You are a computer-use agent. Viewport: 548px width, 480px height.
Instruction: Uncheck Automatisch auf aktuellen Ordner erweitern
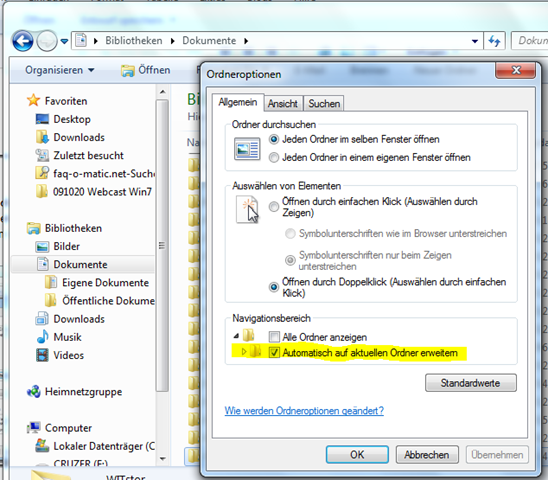[x=274, y=353]
